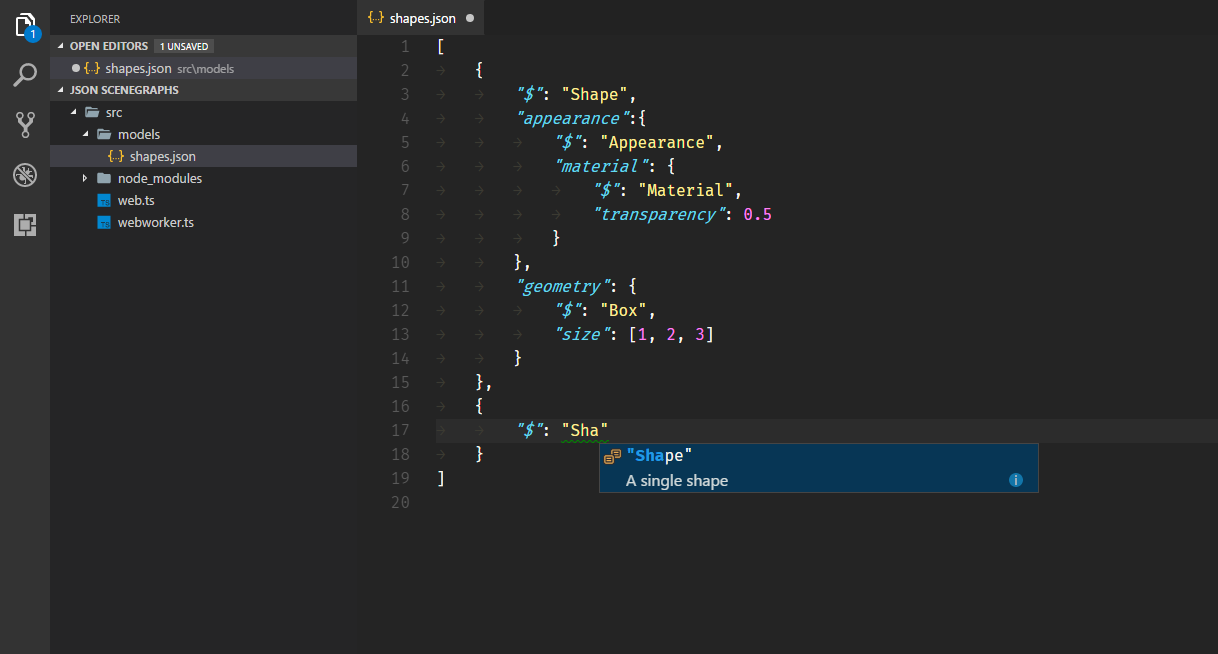
Task: Click the src\models path label in Open Editors
Action: pyautogui.click(x=205, y=69)
